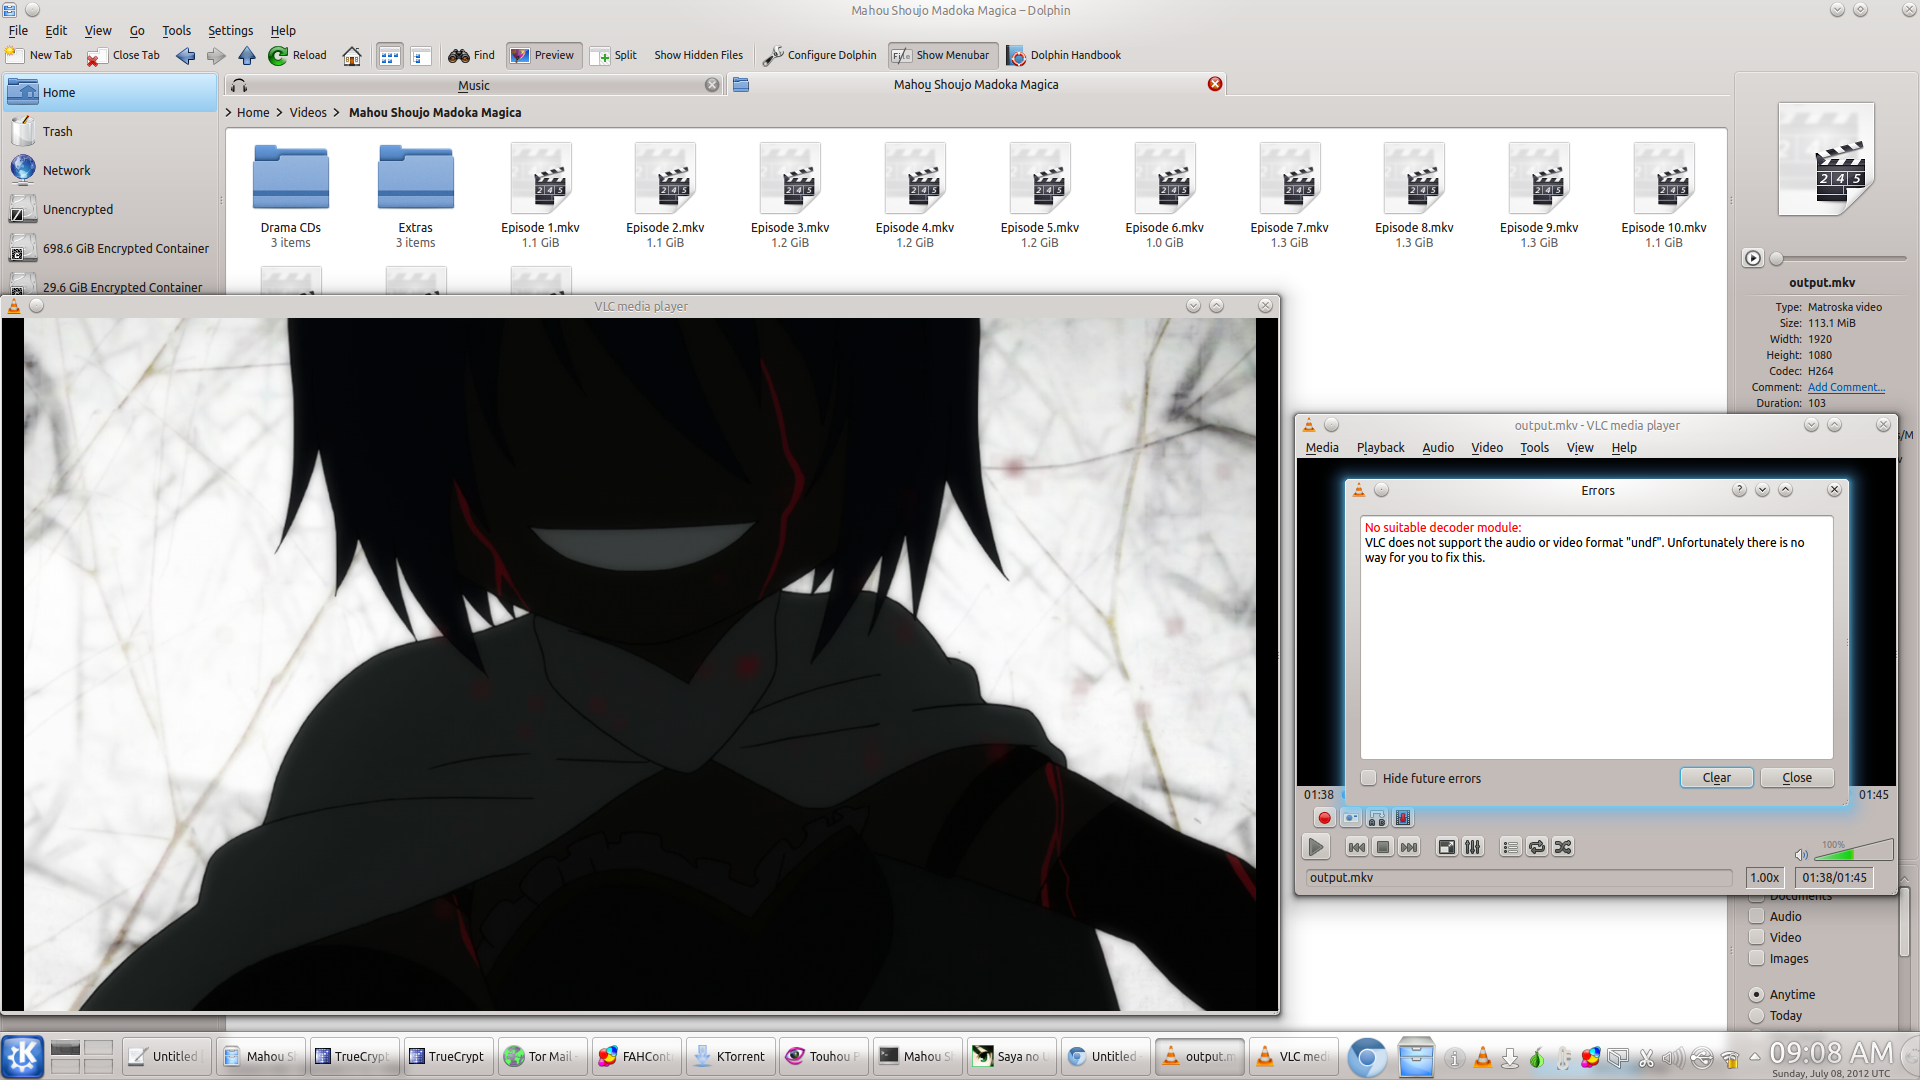Play preview in Dolphin information panel
The width and height of the screenshot is (1920, 1080).
1753,258
